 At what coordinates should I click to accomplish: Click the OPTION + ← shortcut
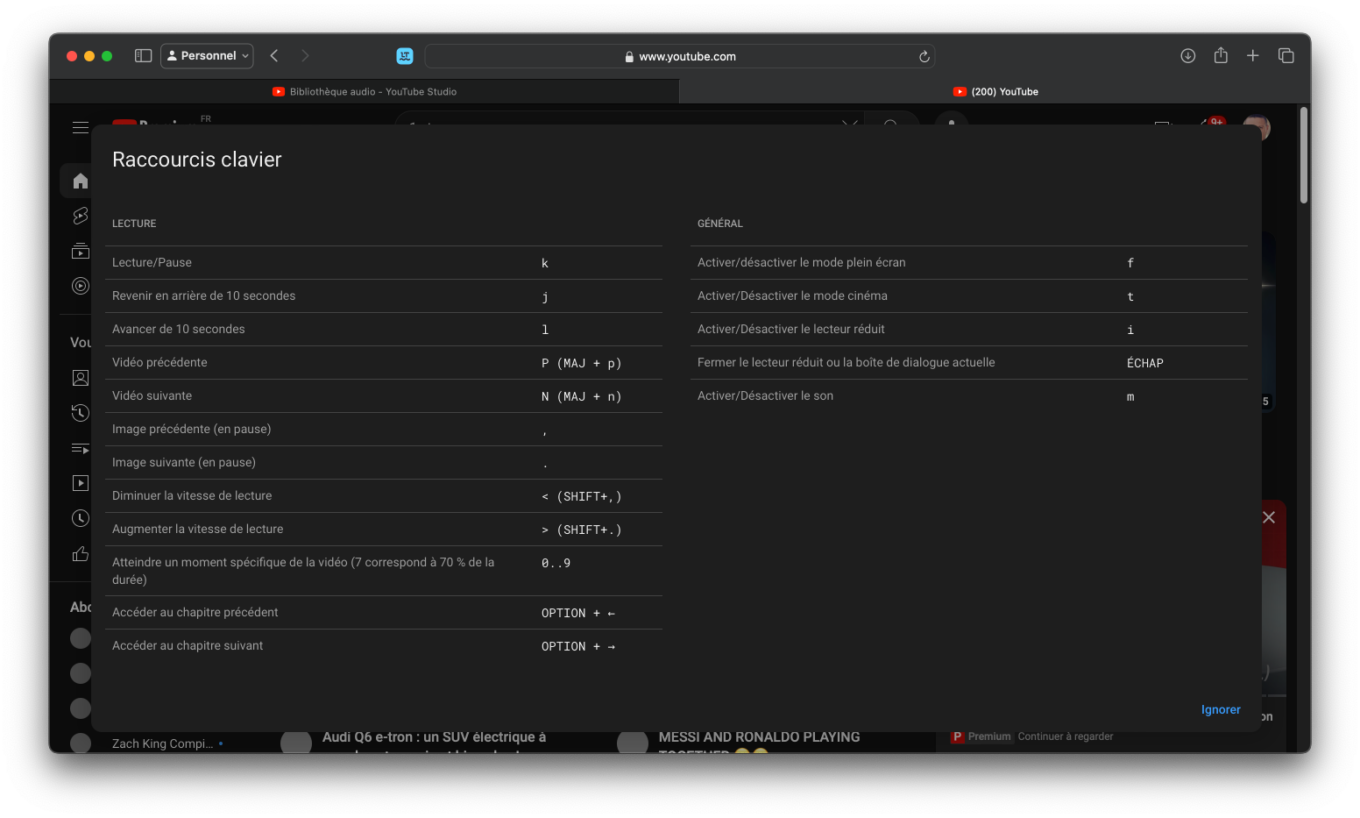[x=578, y=613]
